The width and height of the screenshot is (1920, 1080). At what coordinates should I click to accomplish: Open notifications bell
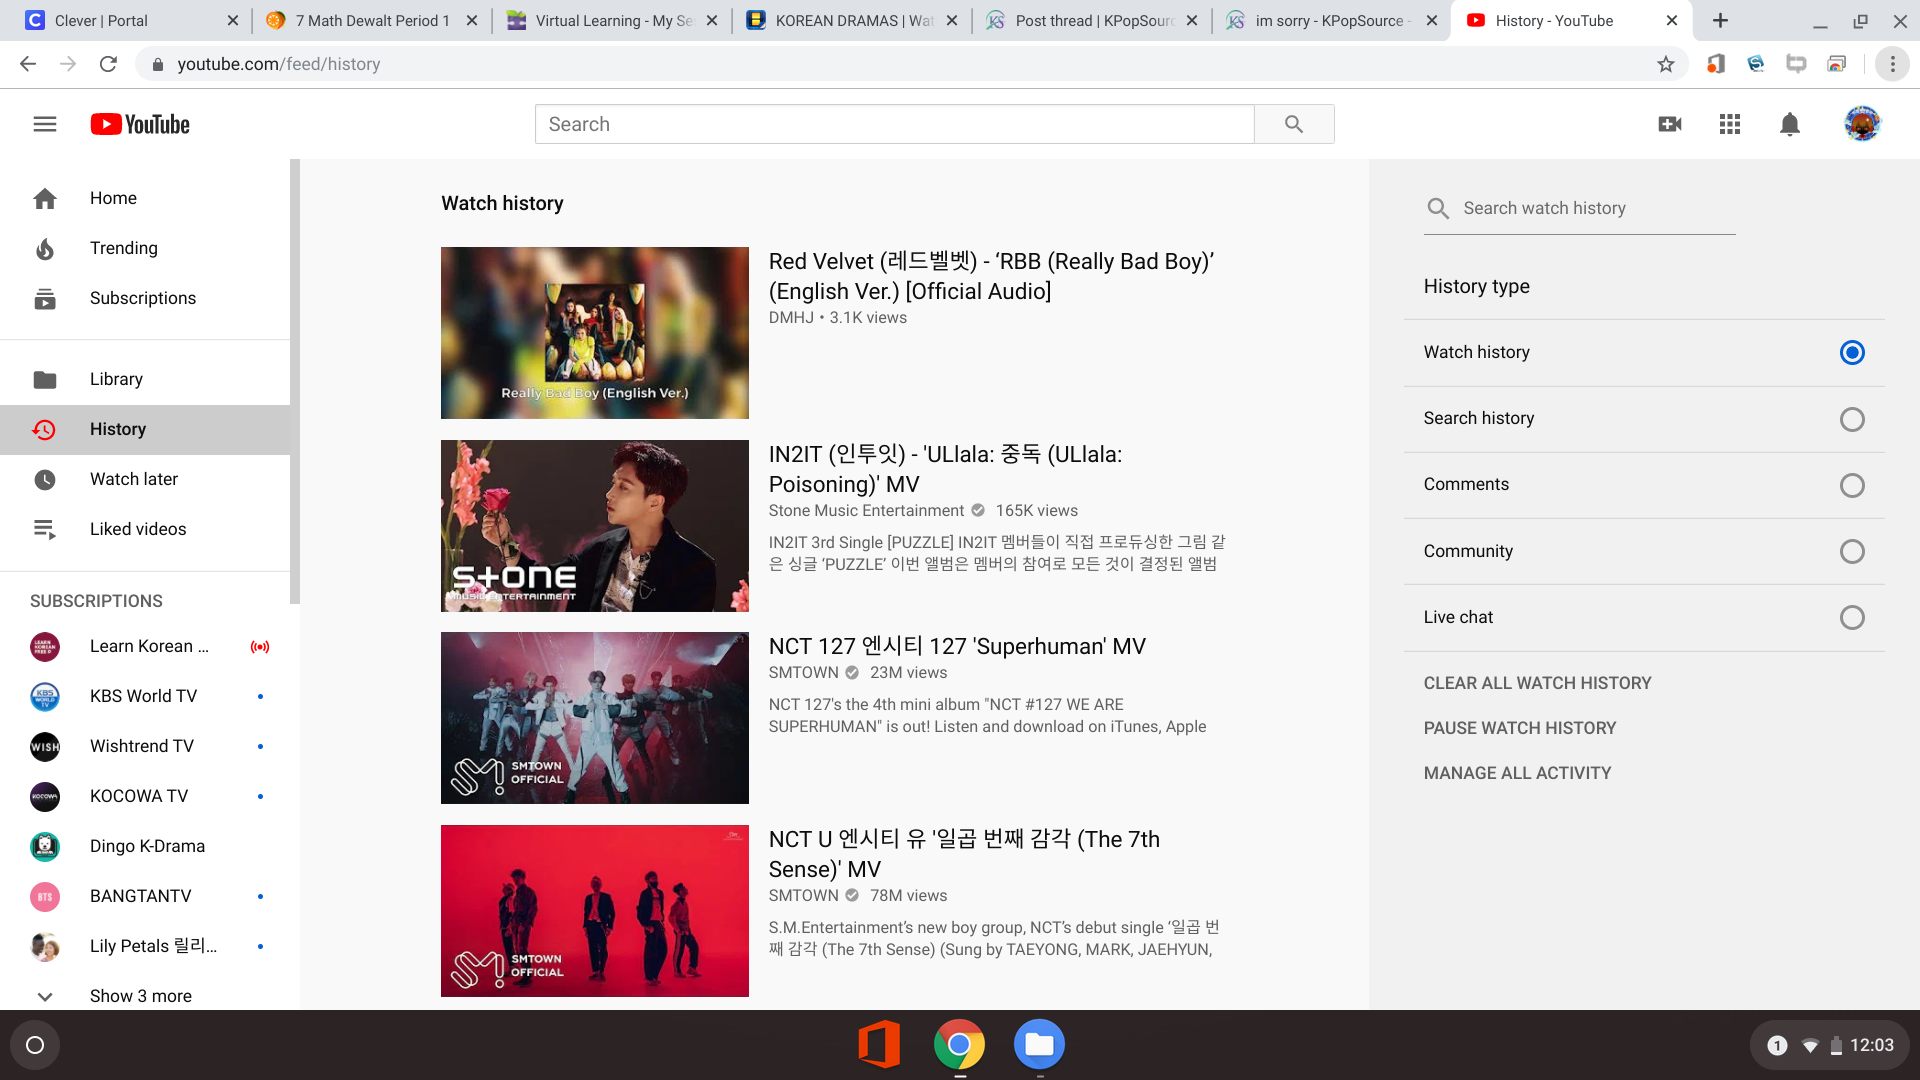tap(1790, 124)
